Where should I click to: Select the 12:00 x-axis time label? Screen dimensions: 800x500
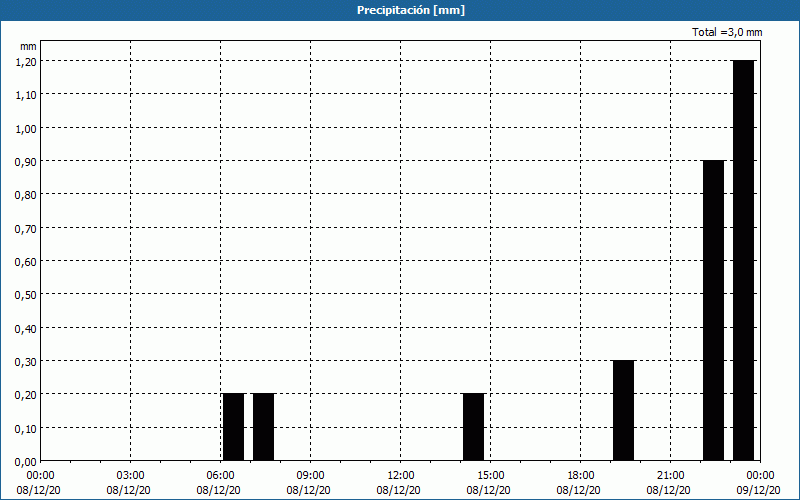401,476
